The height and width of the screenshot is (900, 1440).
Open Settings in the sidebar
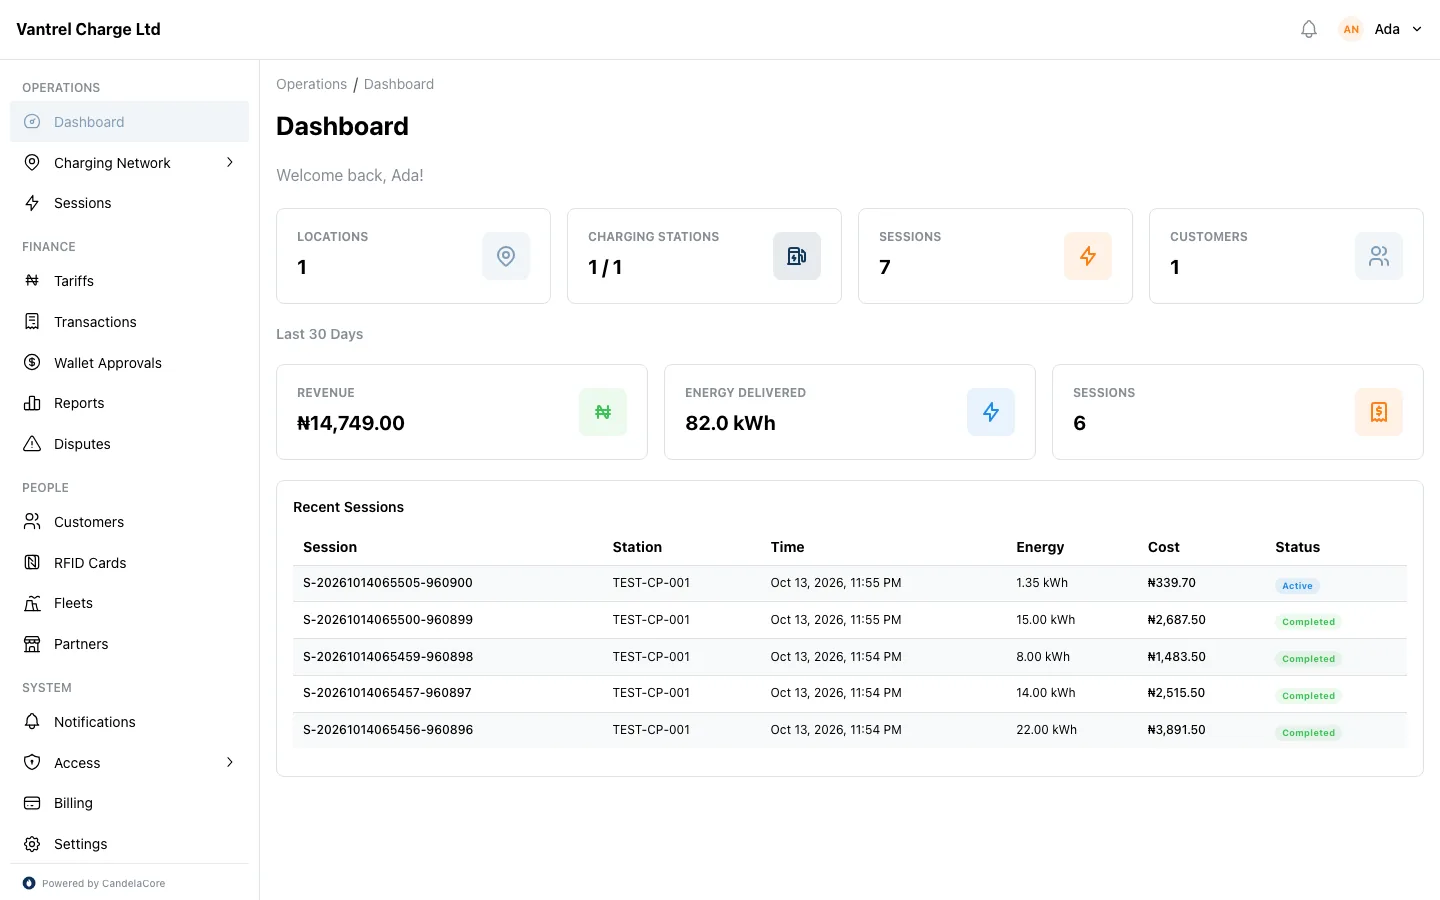click(129, 844)
